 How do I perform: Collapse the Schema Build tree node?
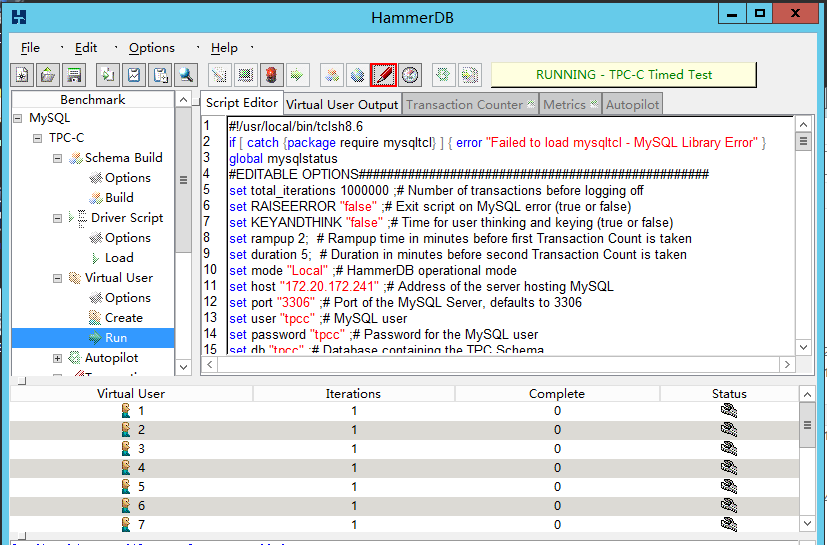[58, 158]
